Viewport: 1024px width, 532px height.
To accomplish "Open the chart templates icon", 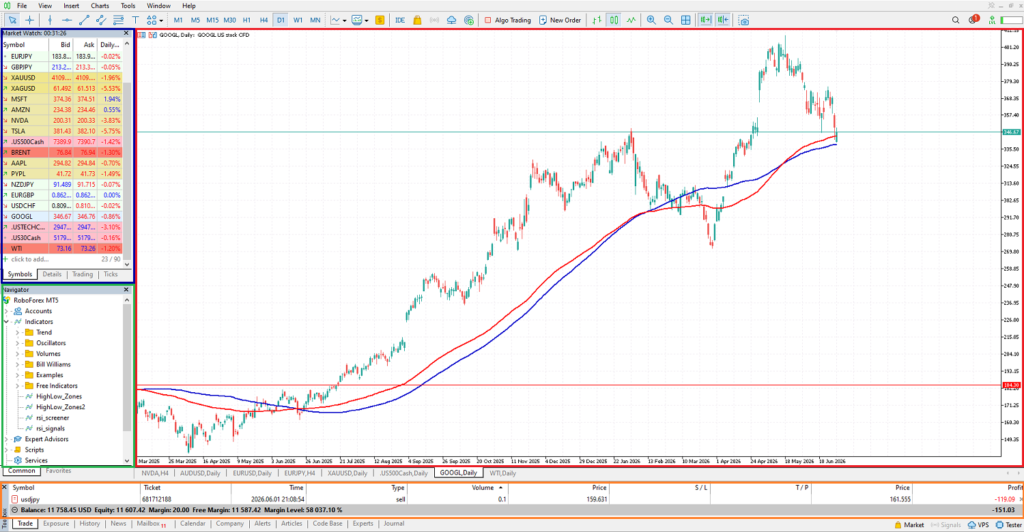I will (x=357, y=20).
